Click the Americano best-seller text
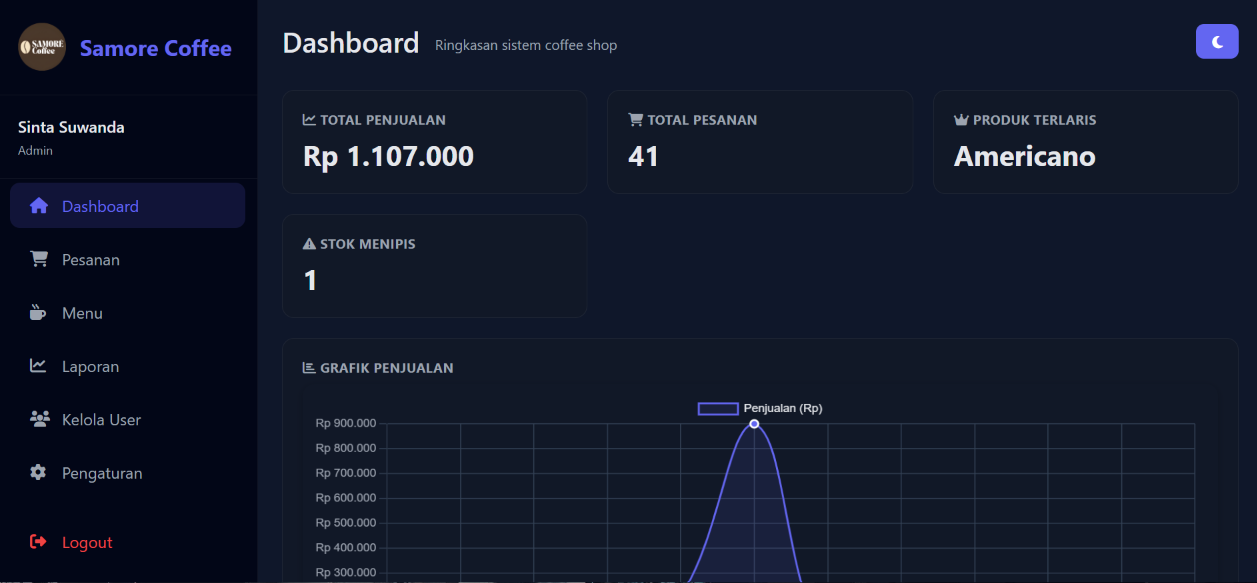Screen dimensions: 1257x583 (x=1024, y=156)
